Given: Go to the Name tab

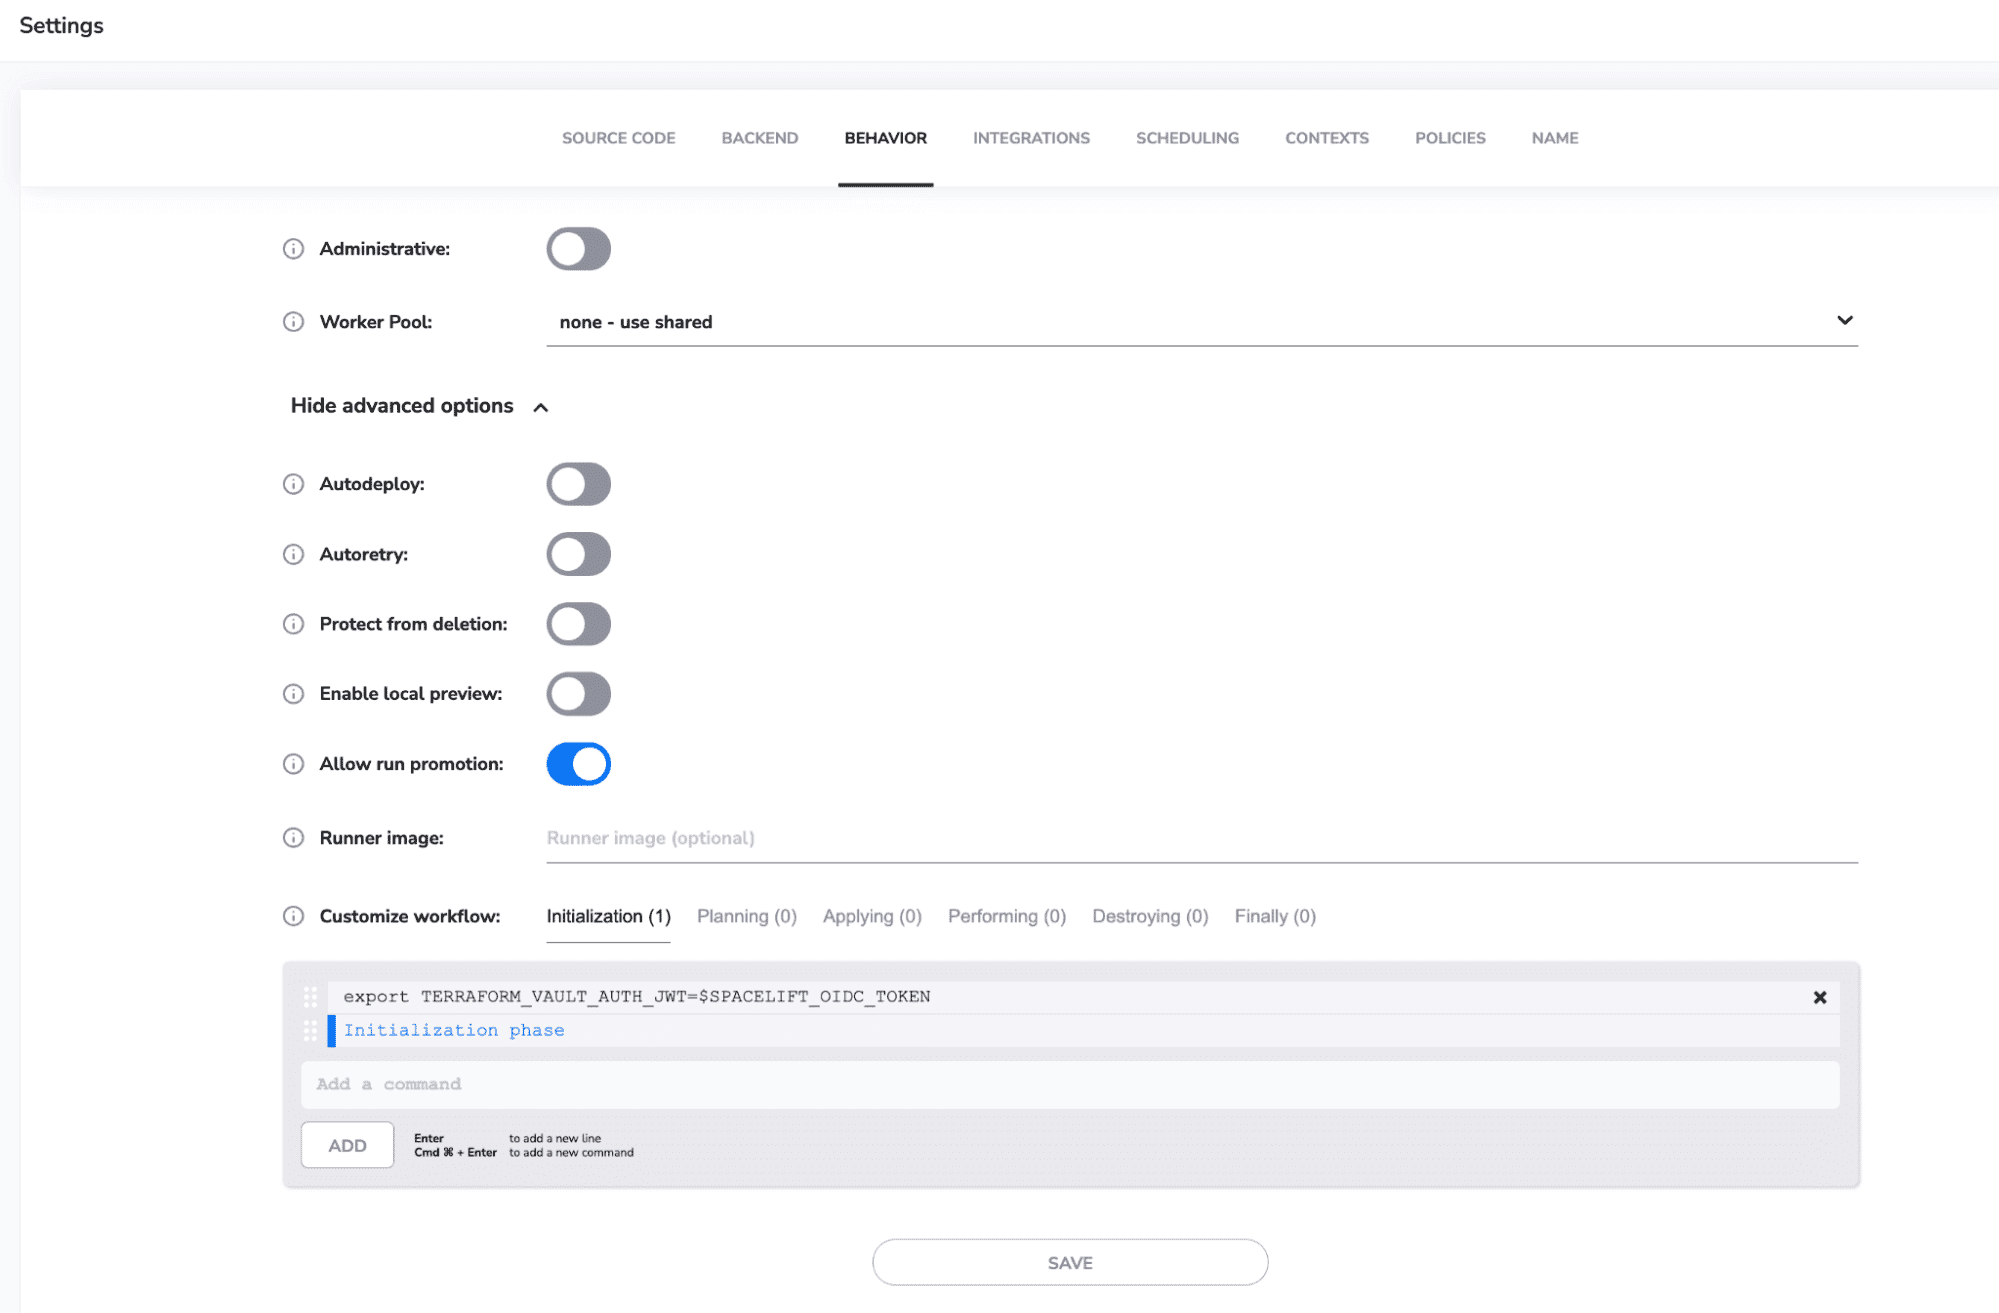Looking at the screenshot, I should coord(1555,138).
